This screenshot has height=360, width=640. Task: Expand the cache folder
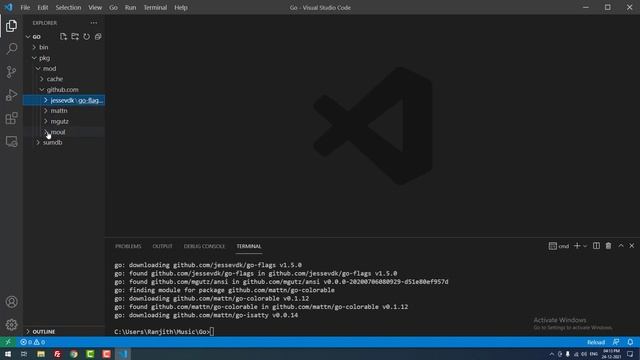(63, 79)
